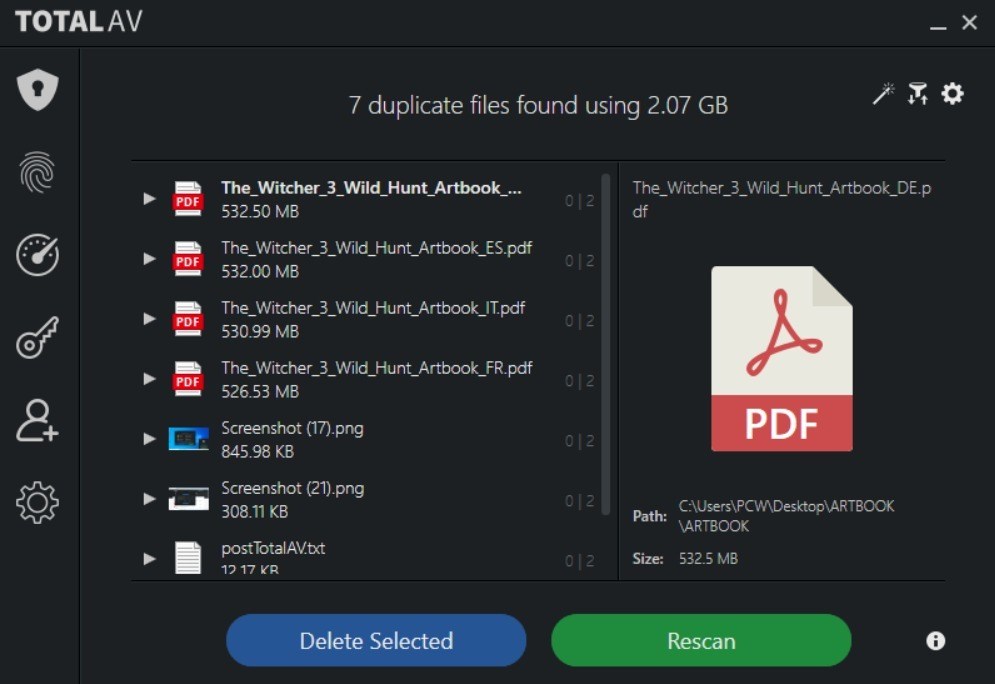The image size is (995, 684).
Task: Click the PDF icon of Artbook_FR.pdf row
Action: [188, 379]
